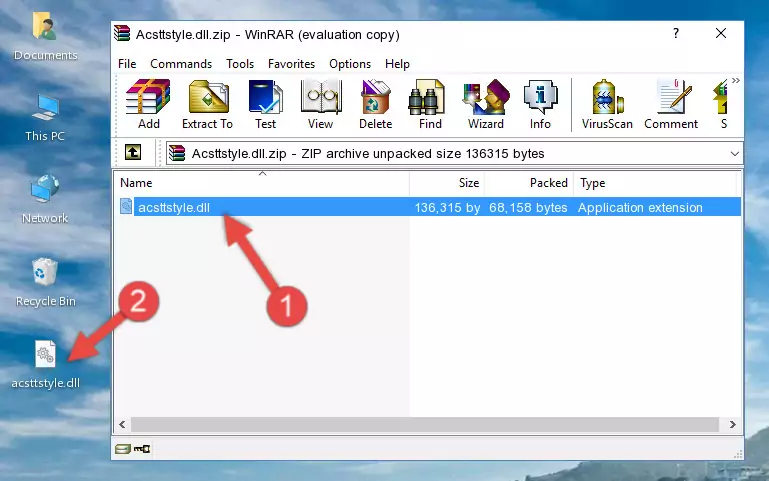Image resolution: width=769 pixels, height=481 pixels.
Task: Run VirusScan on archive
Action: tap(607, 104)
